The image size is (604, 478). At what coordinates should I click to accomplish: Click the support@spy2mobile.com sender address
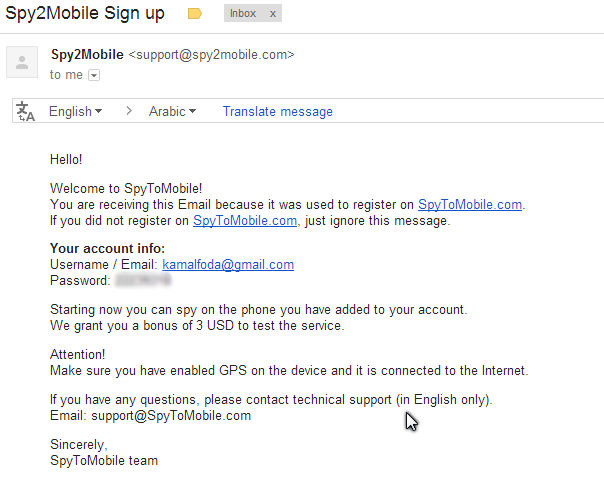click(x=211, y=55)
